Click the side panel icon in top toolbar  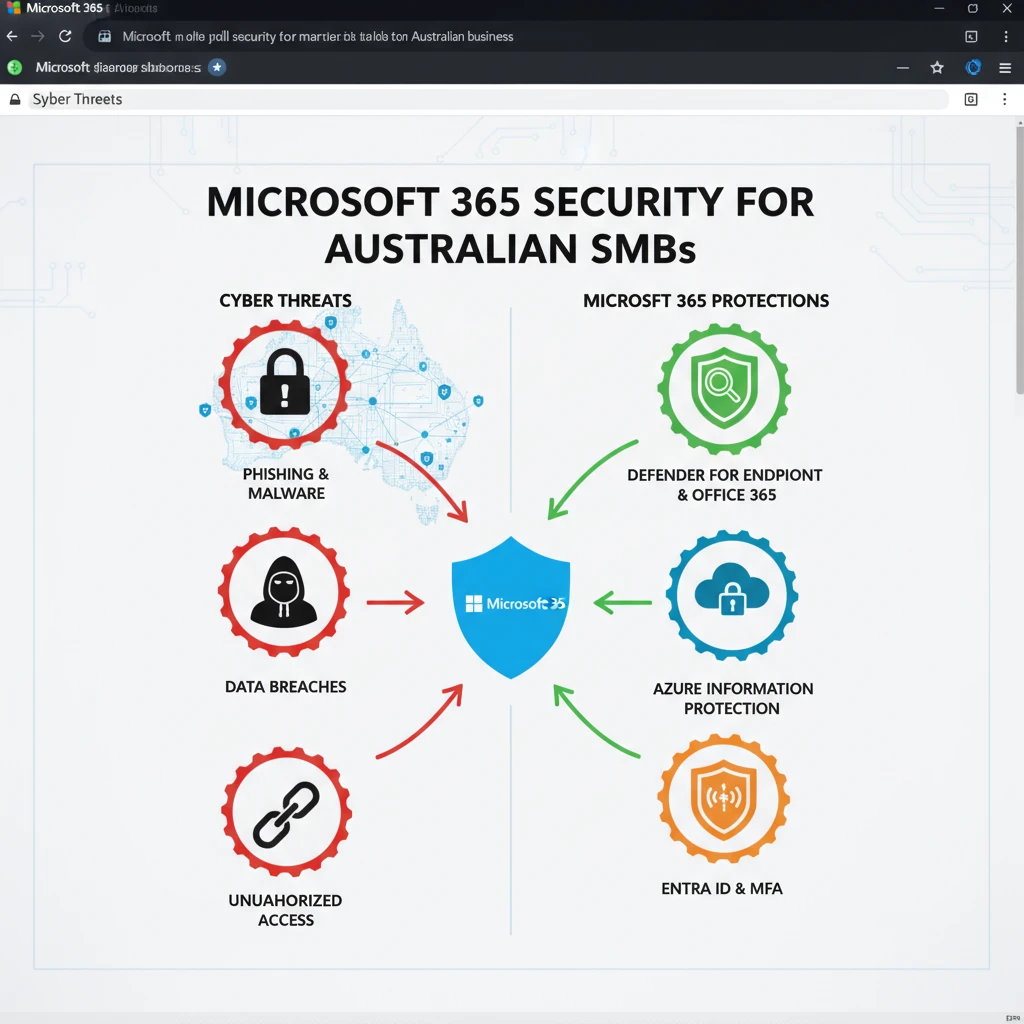[x=971, y=37]
